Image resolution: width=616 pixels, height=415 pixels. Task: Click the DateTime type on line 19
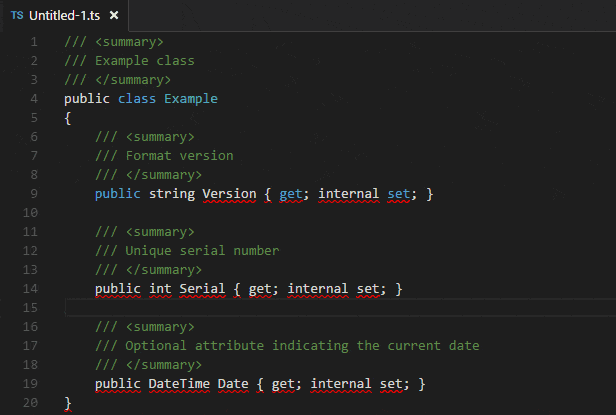tap(179, 384)
